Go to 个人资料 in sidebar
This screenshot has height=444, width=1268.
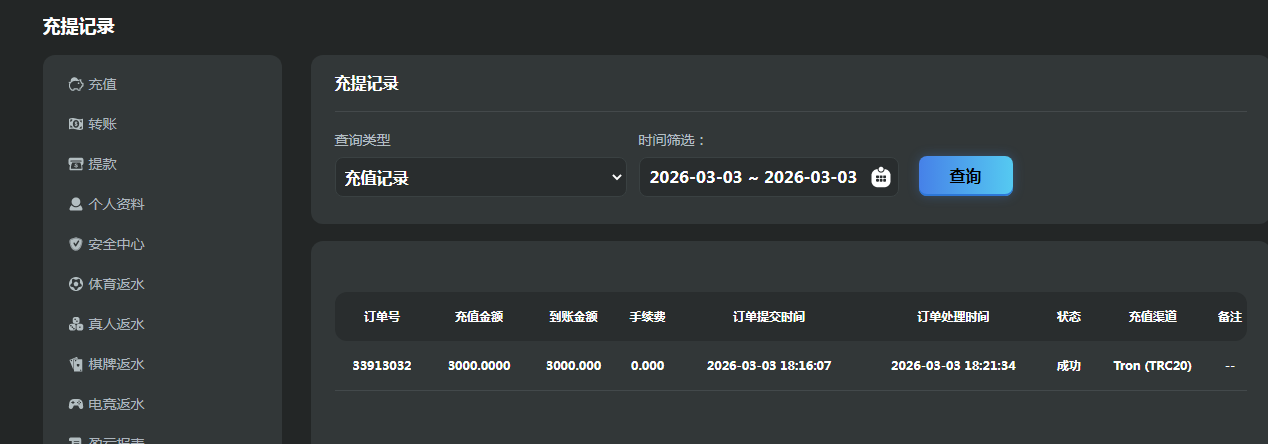pos(116,204)
